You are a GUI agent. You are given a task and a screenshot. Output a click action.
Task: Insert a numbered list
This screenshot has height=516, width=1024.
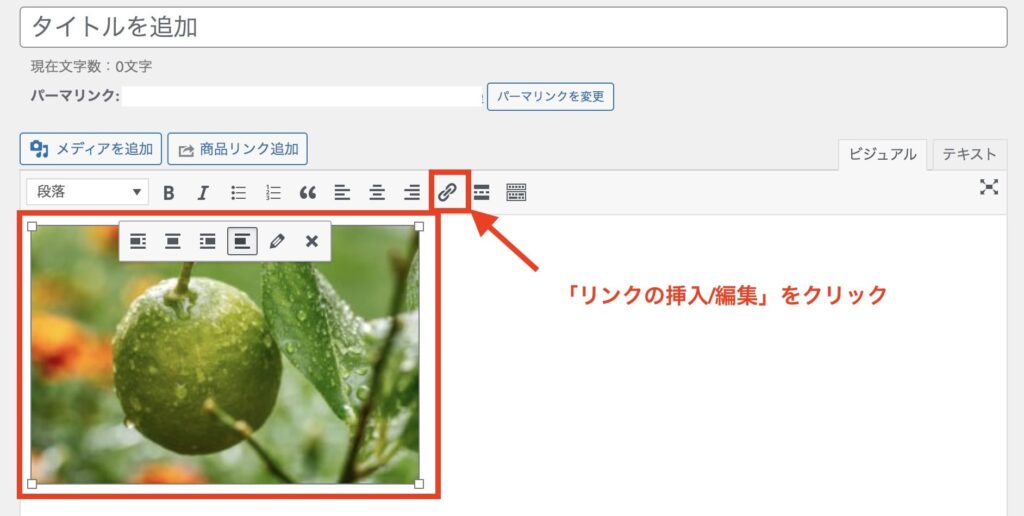(273, 193)
